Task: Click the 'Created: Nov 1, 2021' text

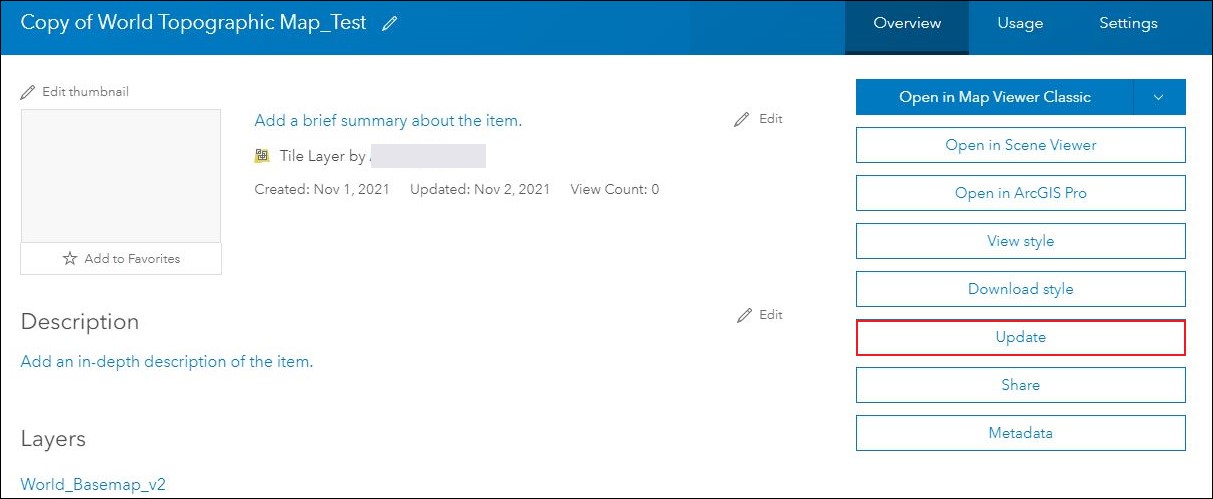Action: coord(322,189)
